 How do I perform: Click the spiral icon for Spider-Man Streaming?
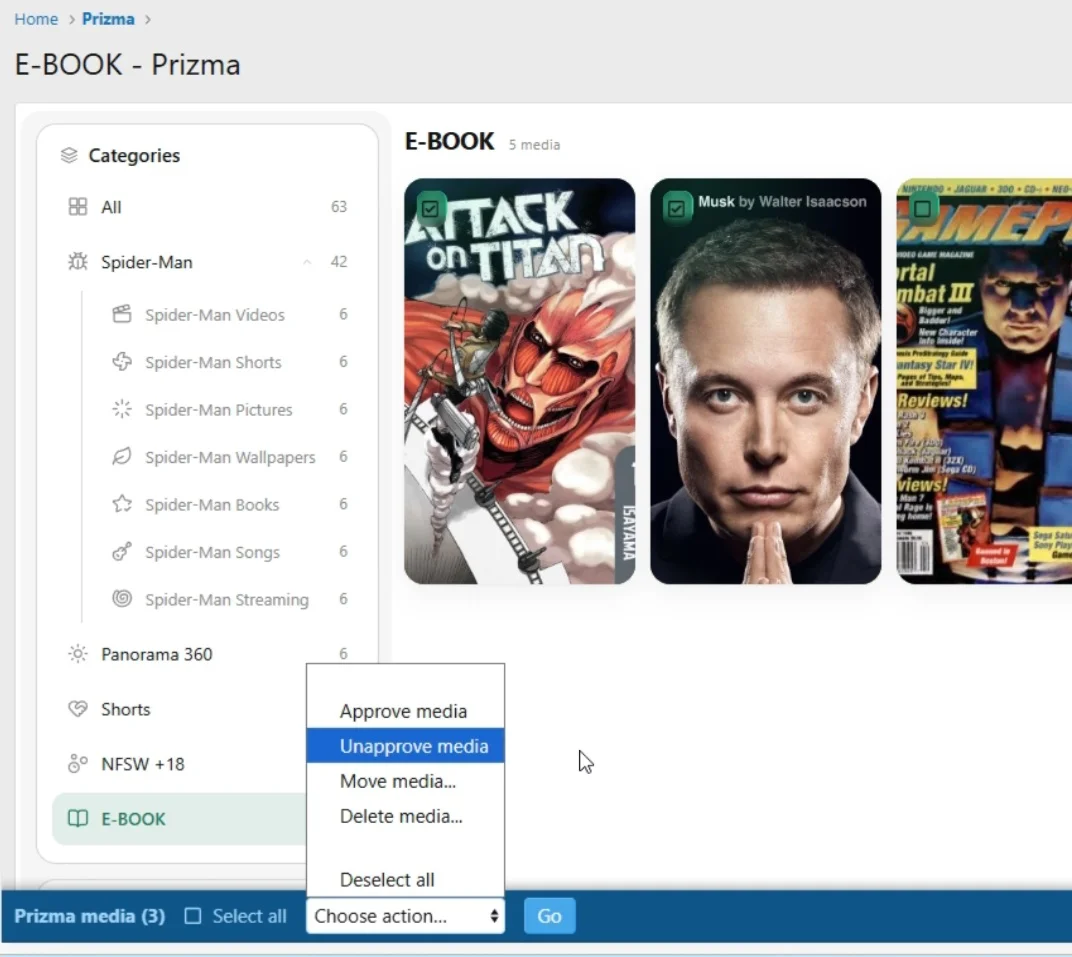click(x=122, y=599)
